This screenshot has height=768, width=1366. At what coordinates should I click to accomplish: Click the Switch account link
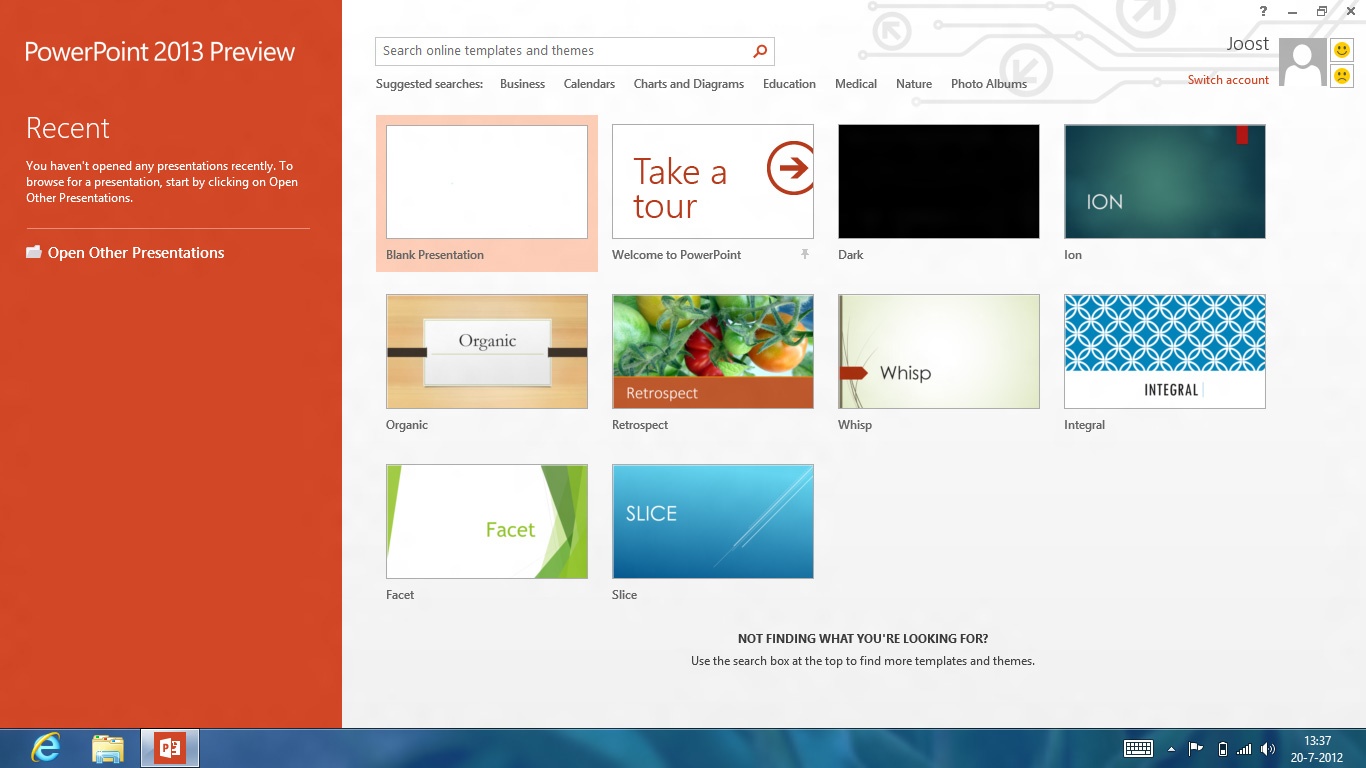pyautogui.click(x=1228, y=80)
